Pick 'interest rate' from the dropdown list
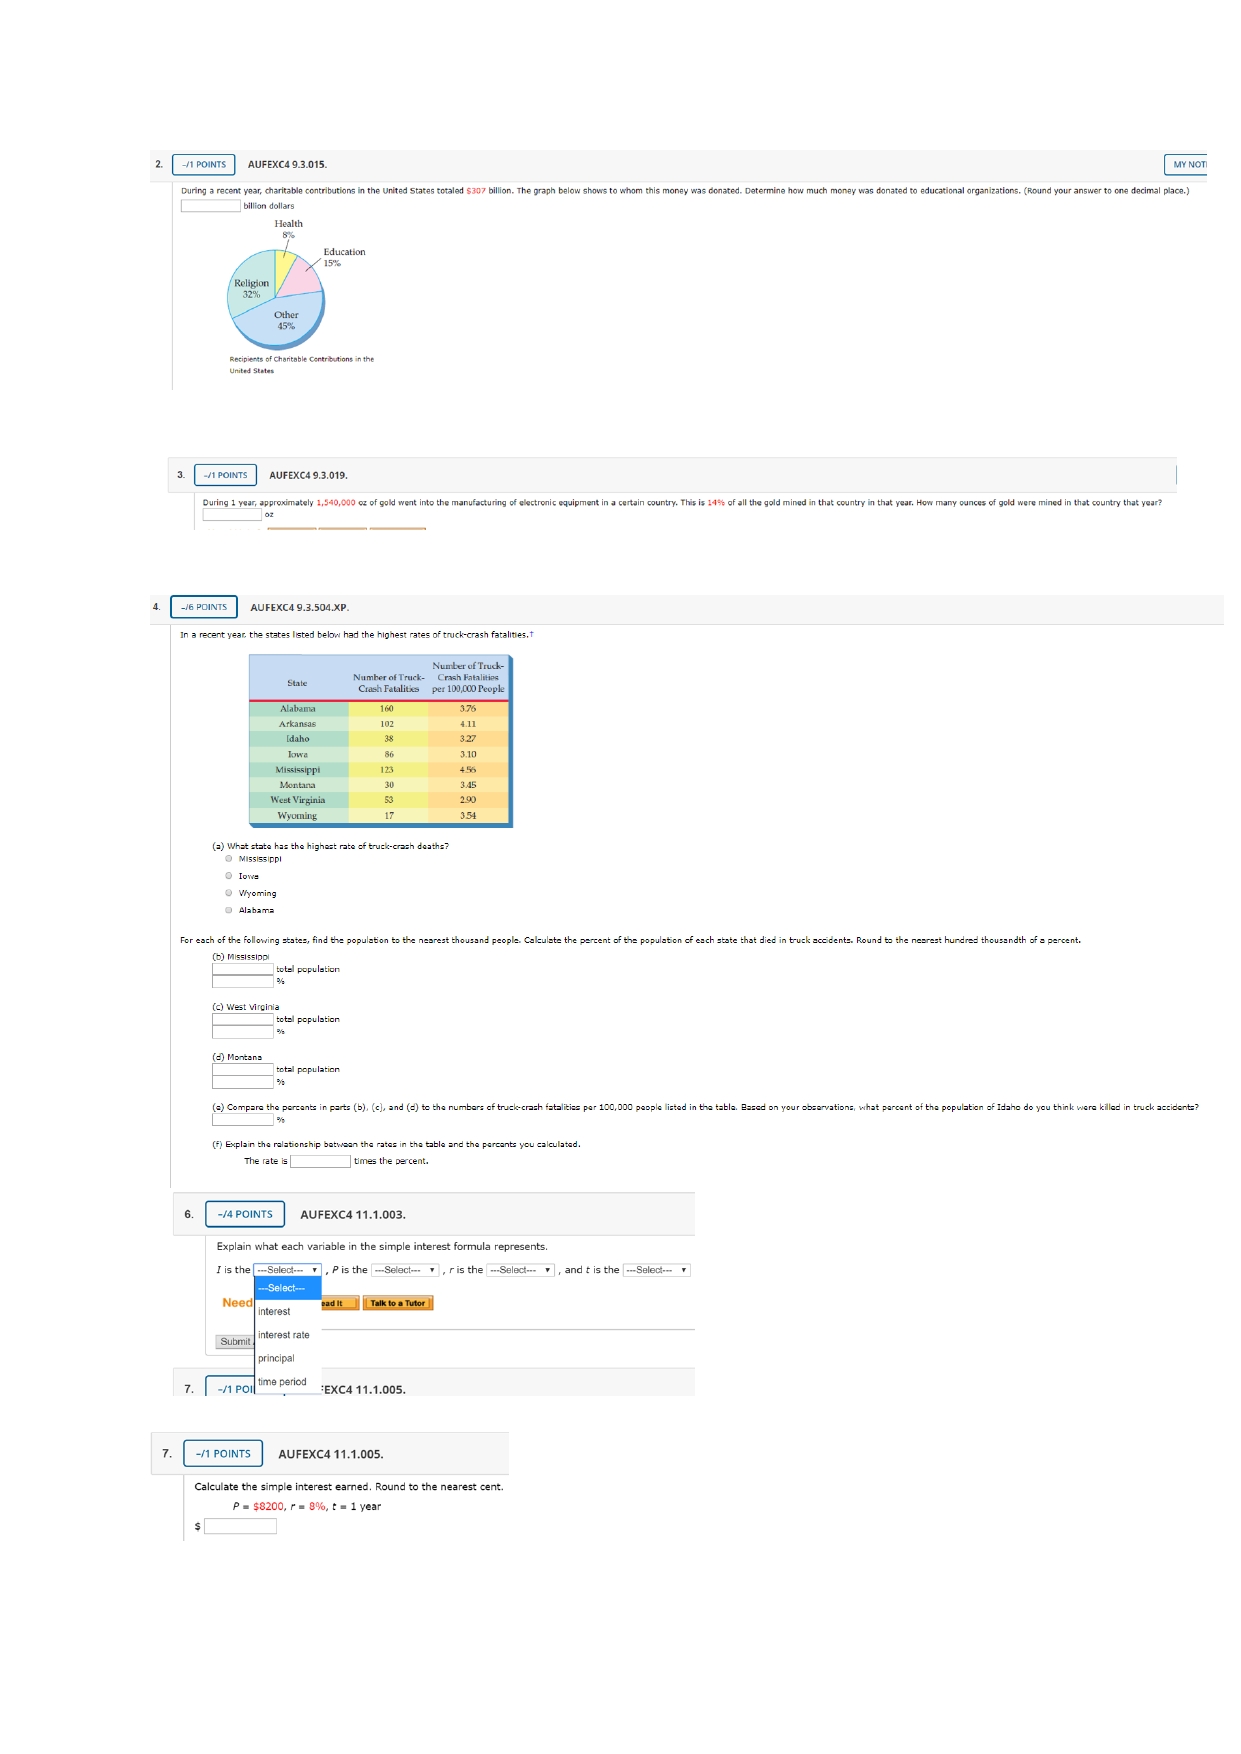Screen dimensions: 1241x1754 [x=288, y=1335]
